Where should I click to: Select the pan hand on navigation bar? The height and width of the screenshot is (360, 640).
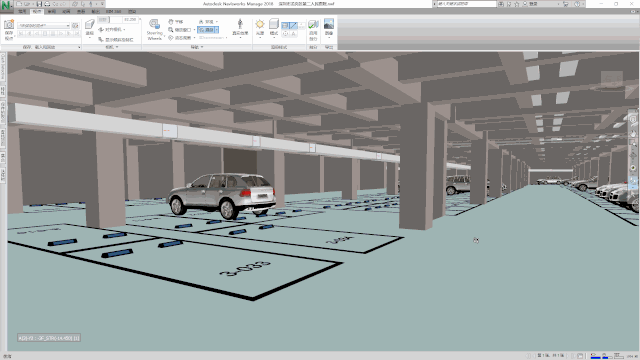click(x=633, y=134)
